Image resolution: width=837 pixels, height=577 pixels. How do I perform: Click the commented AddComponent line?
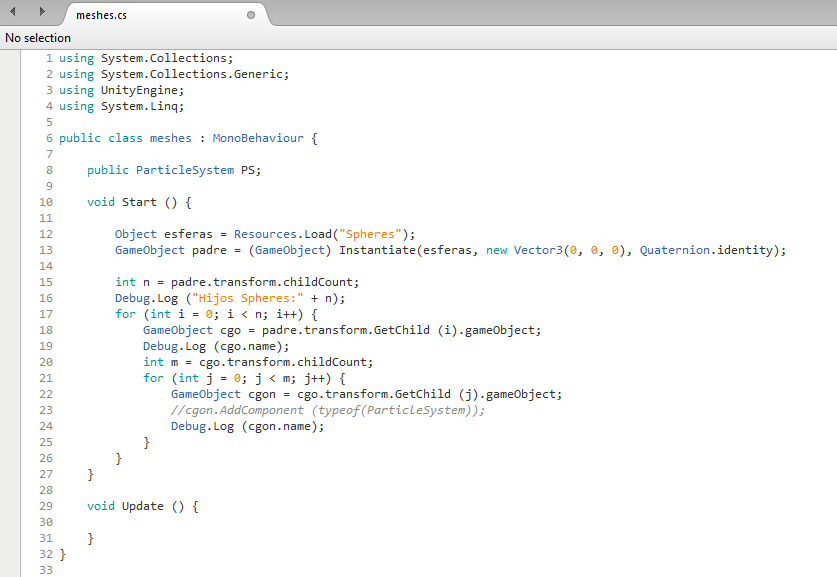327,410
